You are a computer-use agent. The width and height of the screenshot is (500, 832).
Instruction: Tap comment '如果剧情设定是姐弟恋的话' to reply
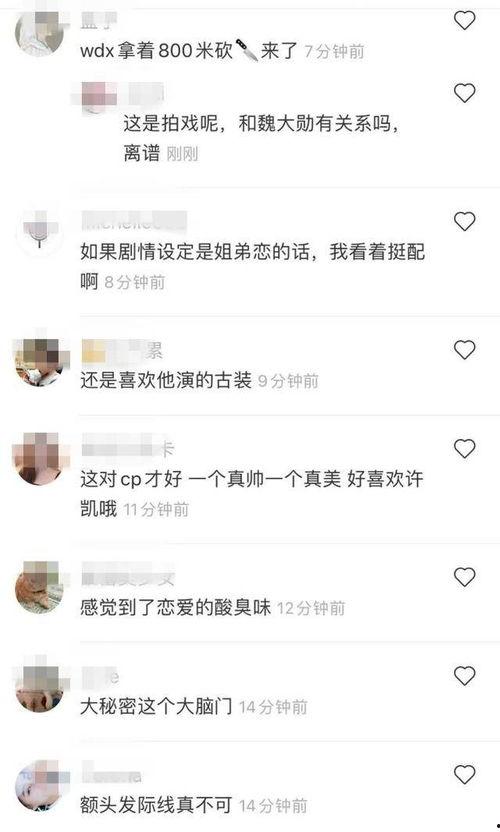coord(253,266)
